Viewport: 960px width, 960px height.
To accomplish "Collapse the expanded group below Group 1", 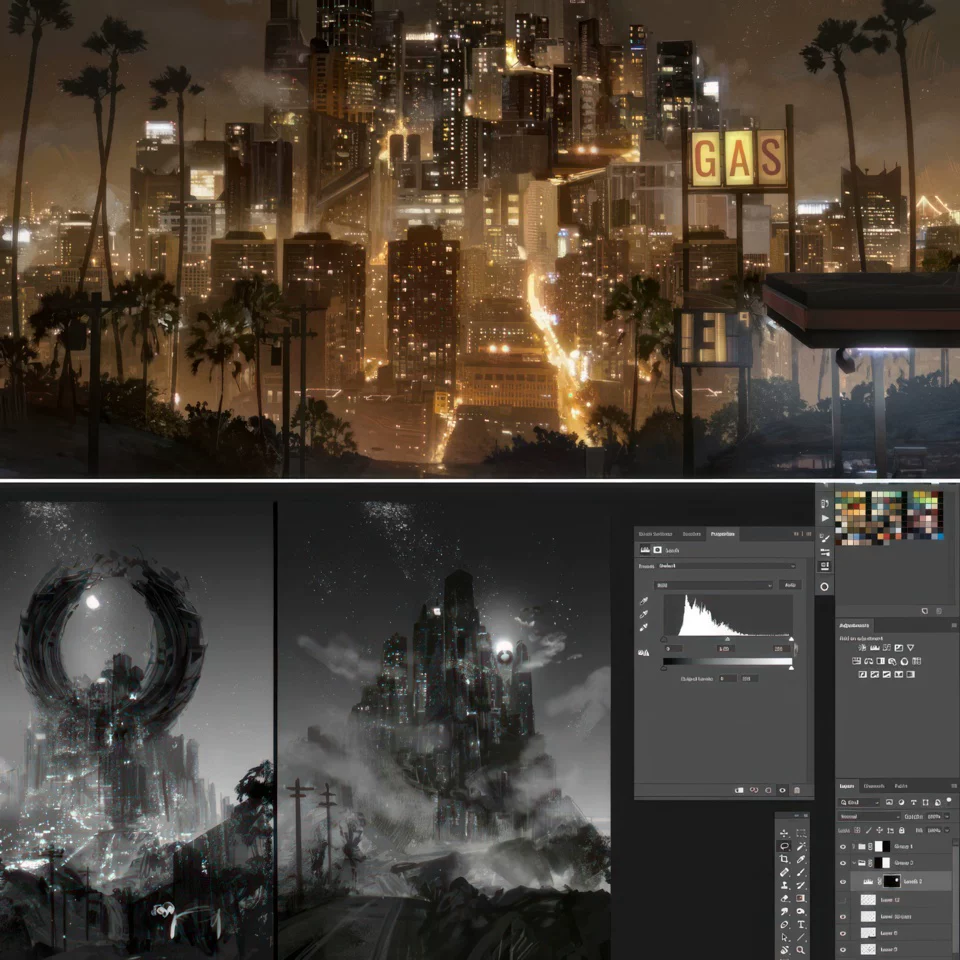I will coord(853,863).
